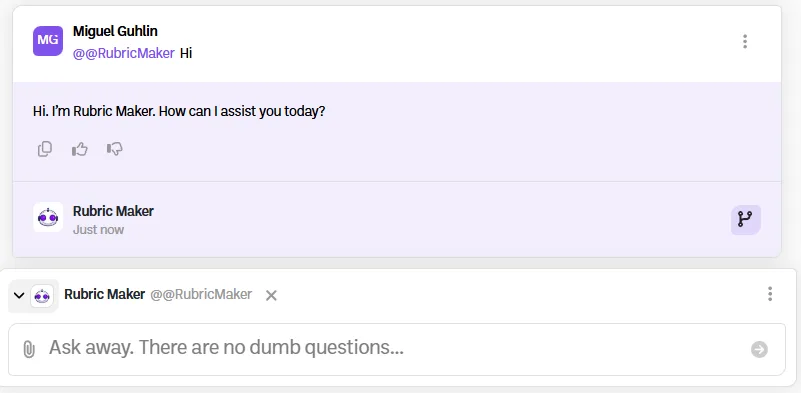
Task: Click the purple @@RubricMaker mention link
Action: [x=124, y=53]
